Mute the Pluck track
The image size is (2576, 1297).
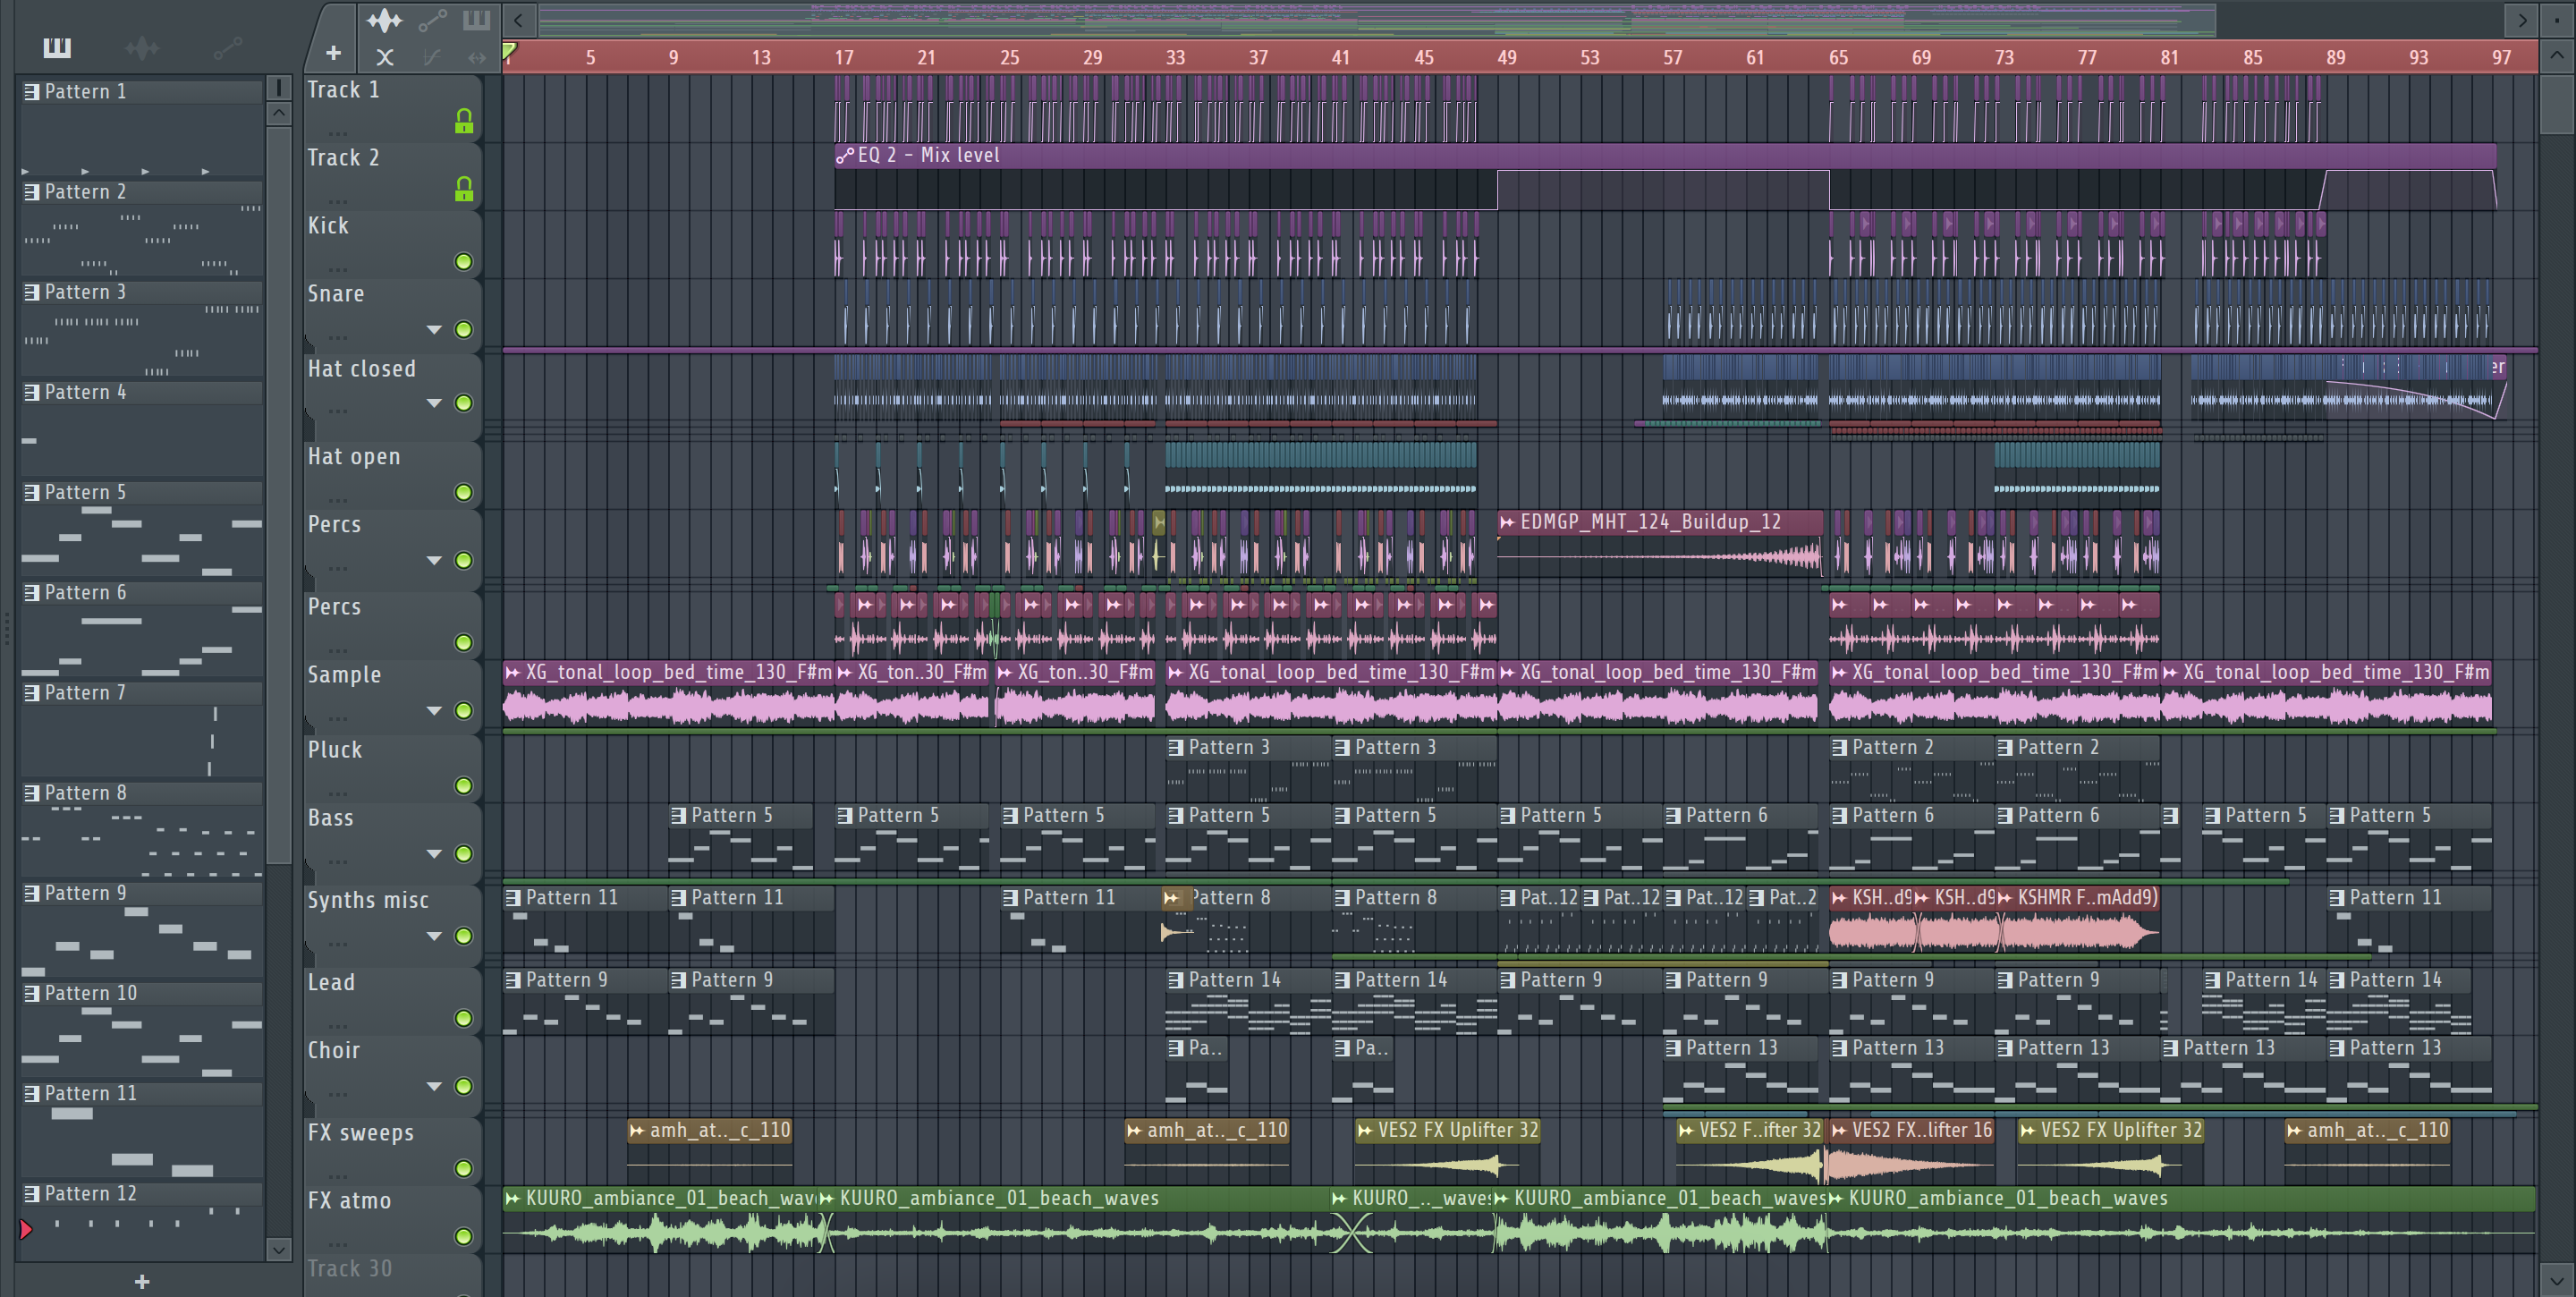[463, 785]
